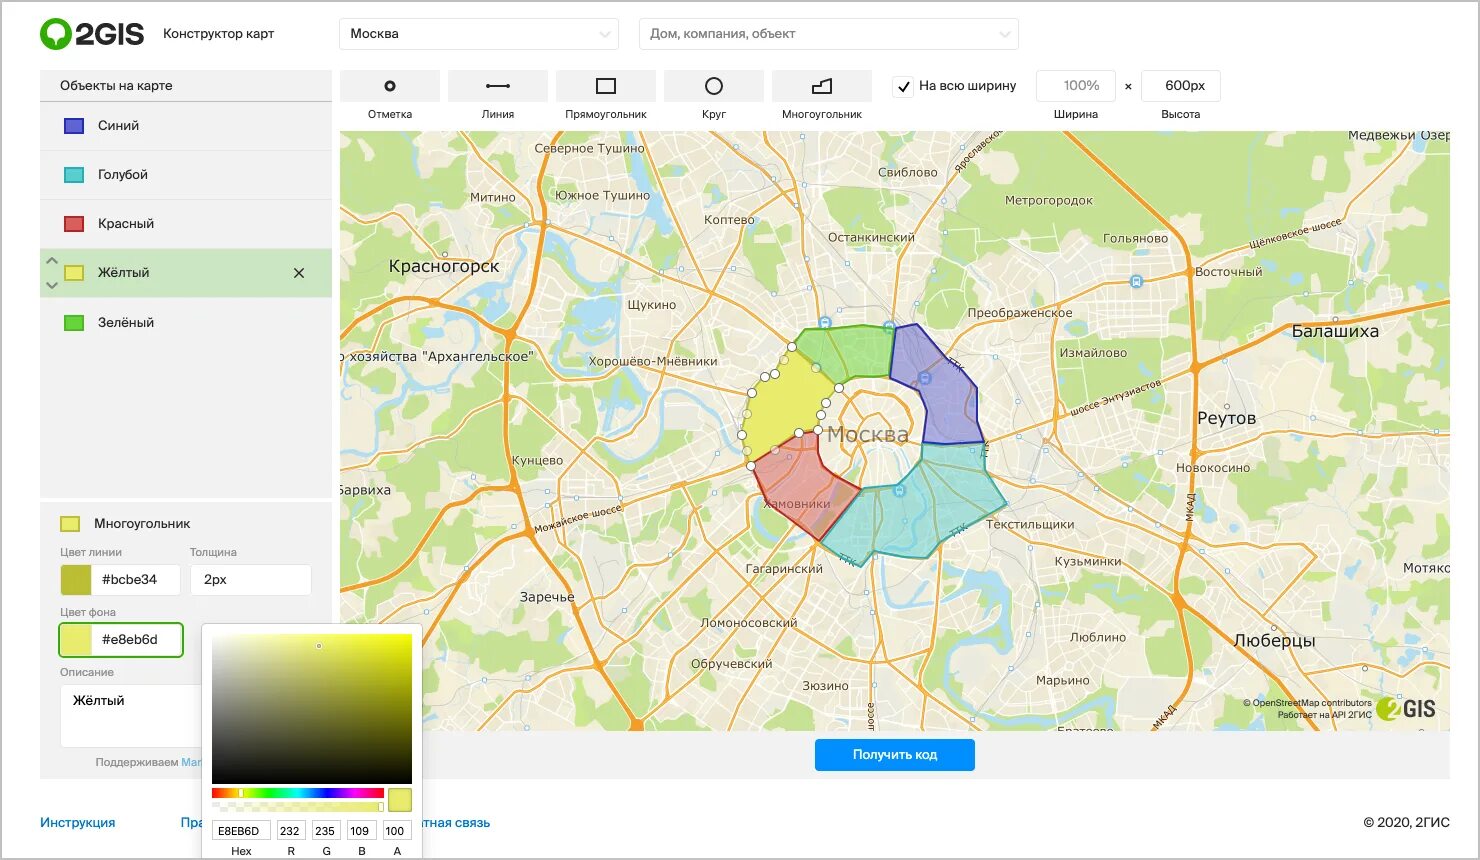The height and width of the screenshot is (860, 1480).
Task: Click the current color preview swatch in picker
Action: click(x=400, y=800)
